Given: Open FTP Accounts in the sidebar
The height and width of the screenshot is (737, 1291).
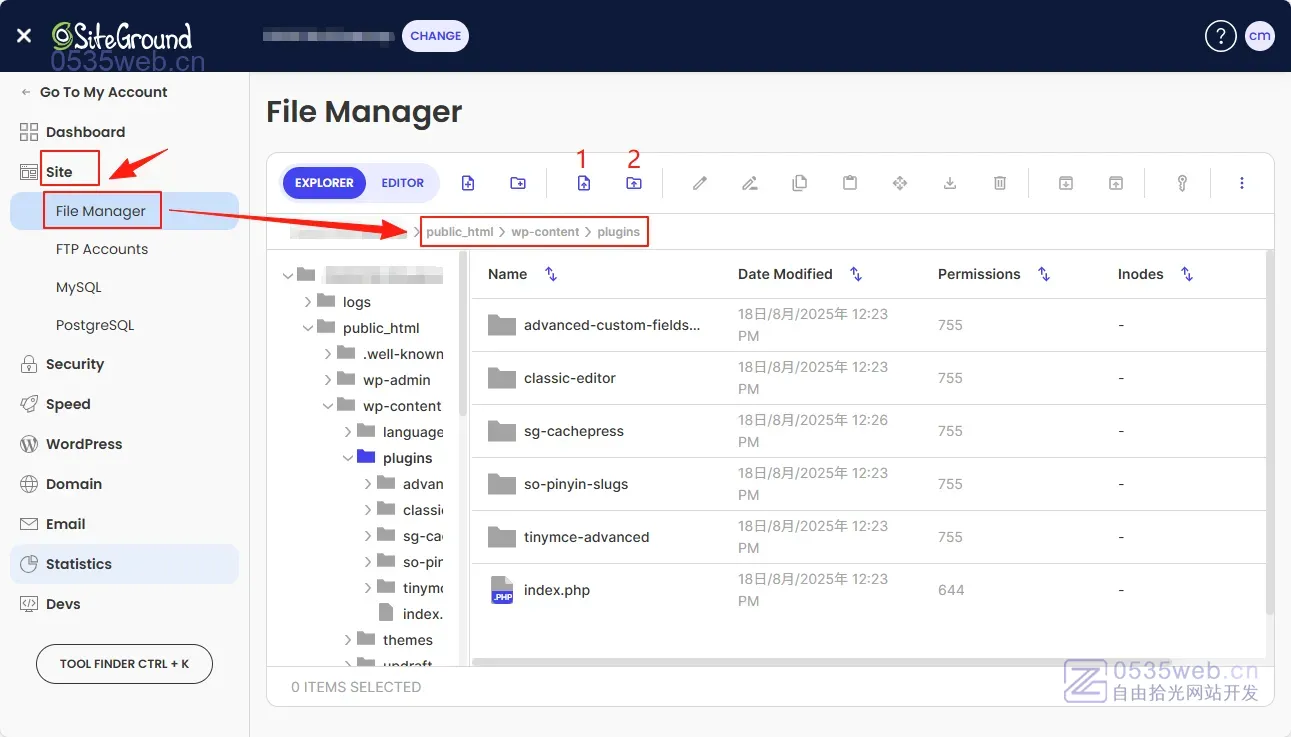Looking at the screenshot, I should 102,249.
